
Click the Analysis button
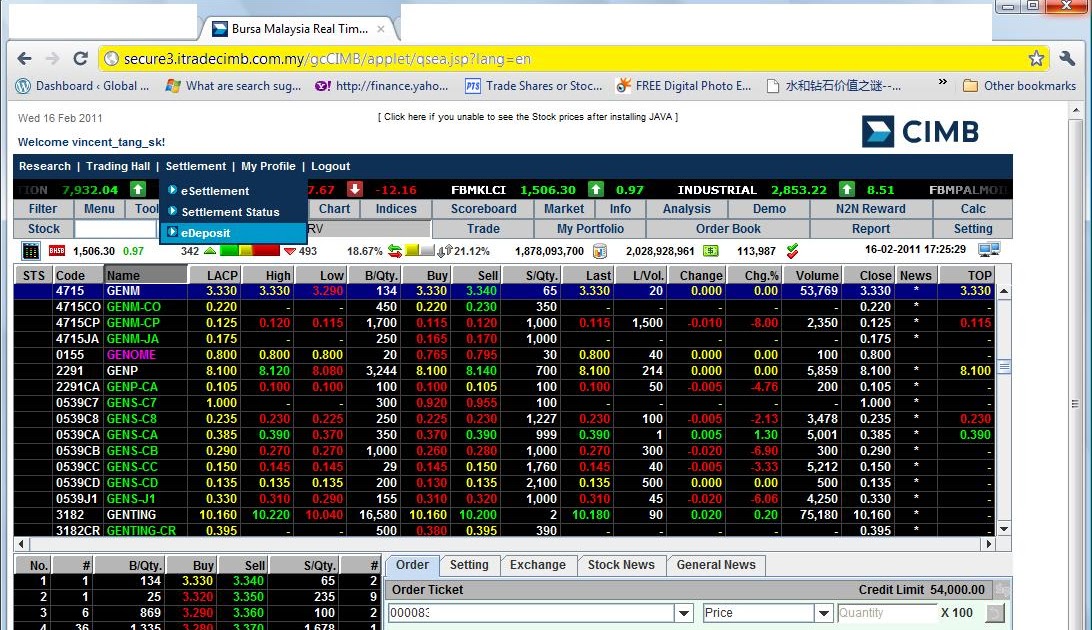click(x=687, y=209)
